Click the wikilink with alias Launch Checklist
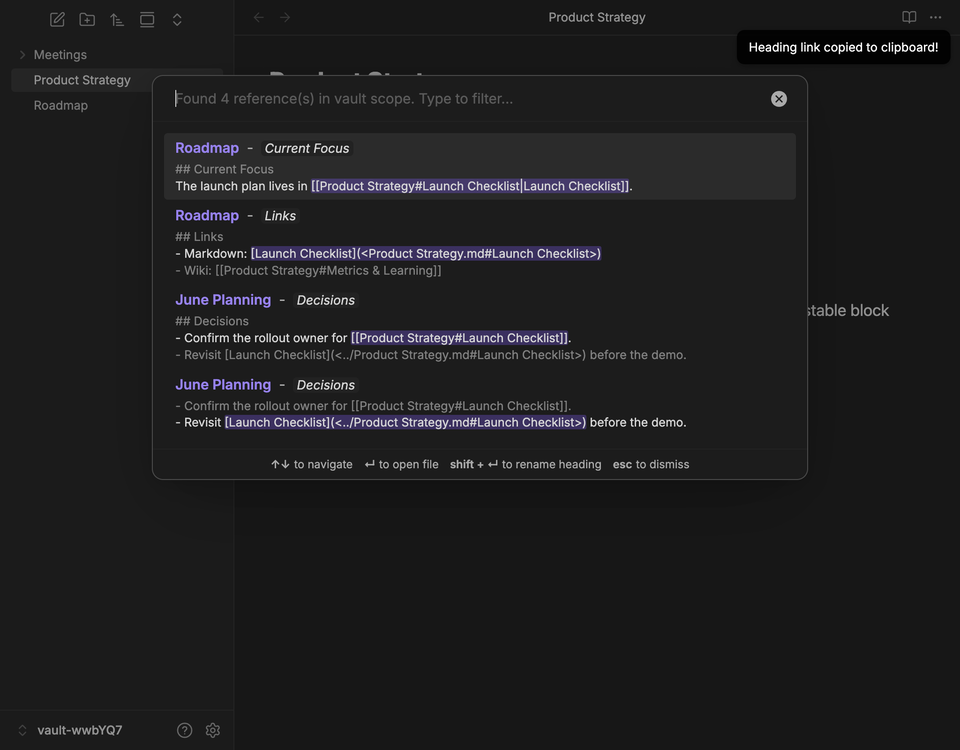The height and width of the screenshot is (750, 960). tap(470, 186)
